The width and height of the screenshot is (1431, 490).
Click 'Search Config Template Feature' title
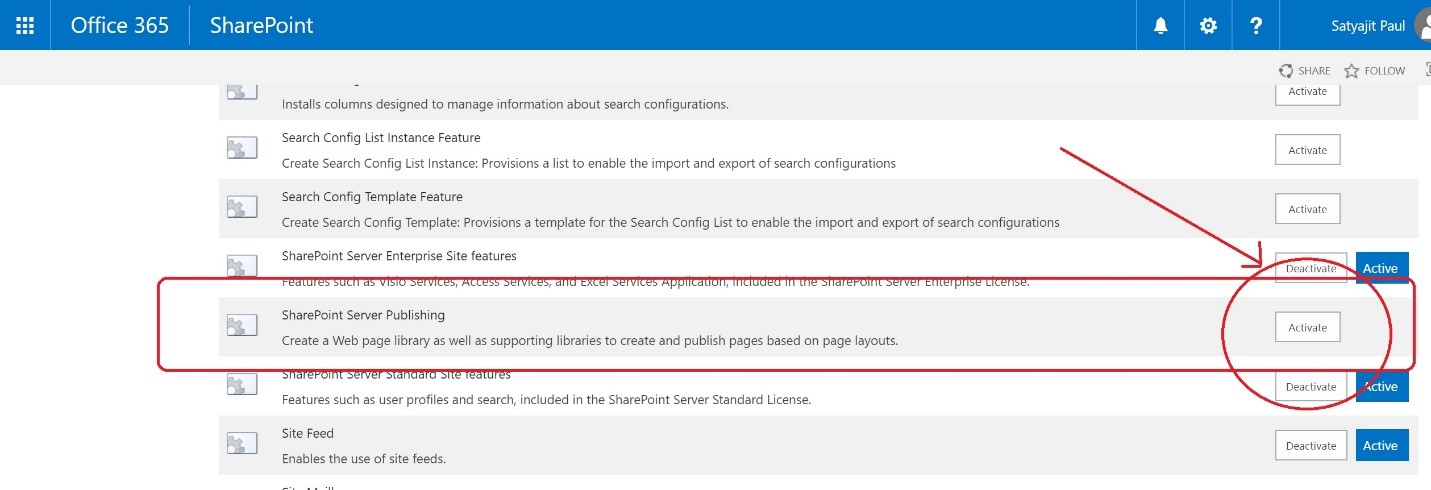(372, 197)
